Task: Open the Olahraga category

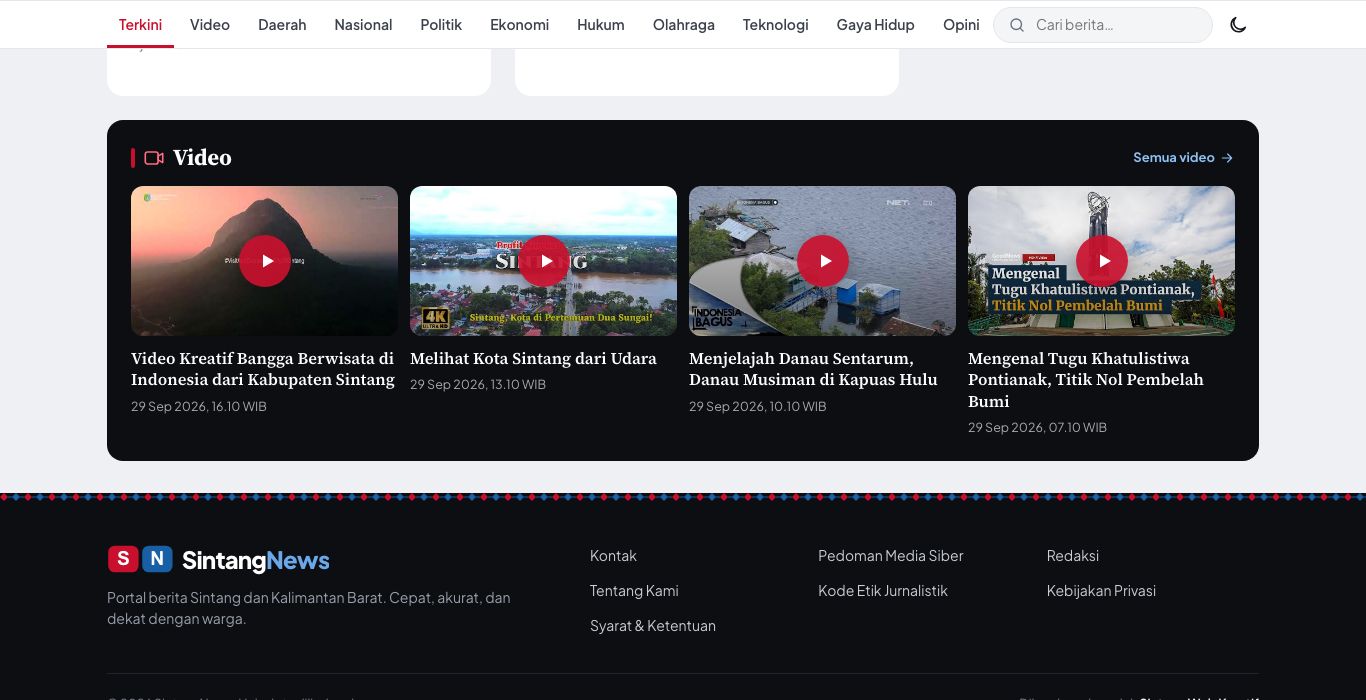Action: coord(684,25)
